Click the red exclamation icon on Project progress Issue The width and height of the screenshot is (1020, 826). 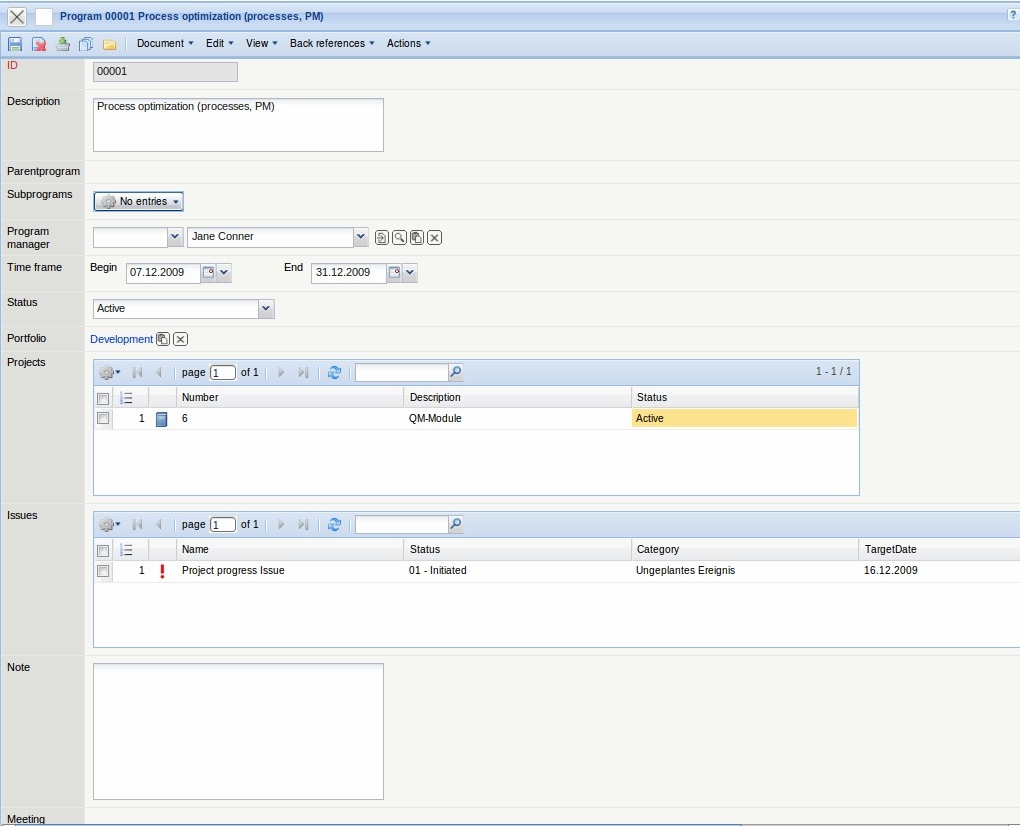coord(162,571)
